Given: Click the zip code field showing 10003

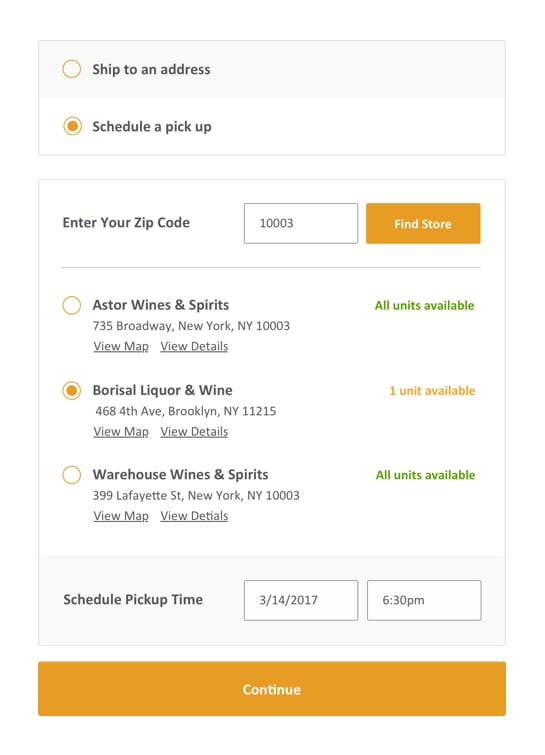Looking at the screenshot, I should (301, 223).
